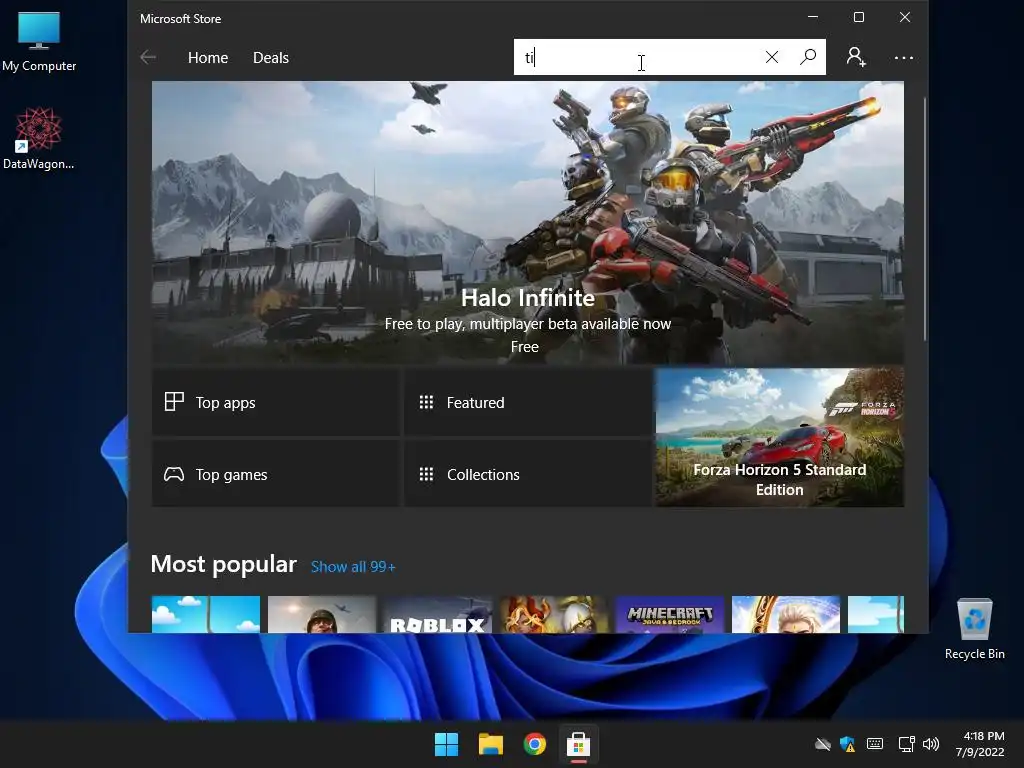Open File Explorer from the taskbar
This screenshot has height=768, width=1024.
pos(490,744)
